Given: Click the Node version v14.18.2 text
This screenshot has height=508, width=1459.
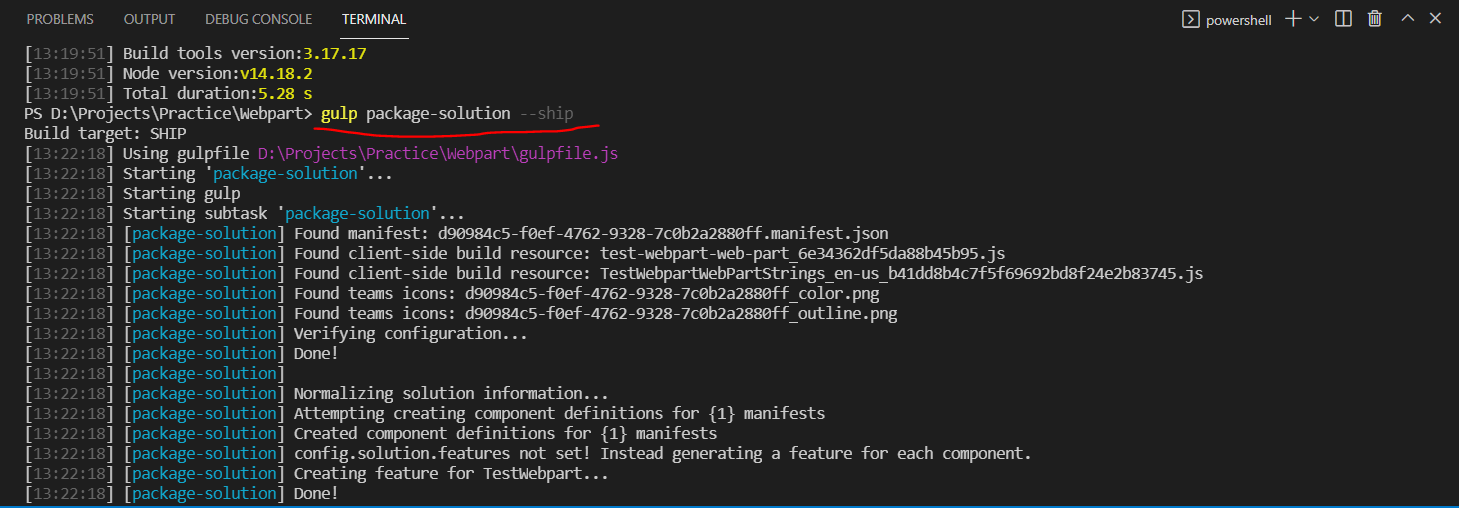Looking at the screenshot, I should coord(276,73).
